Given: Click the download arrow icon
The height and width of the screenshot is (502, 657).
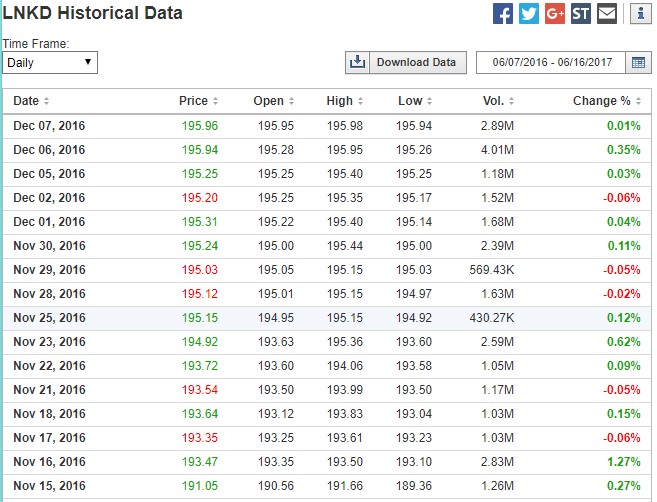Looking at the screenshot, I should pyautogui.click(x=357, y=63).
